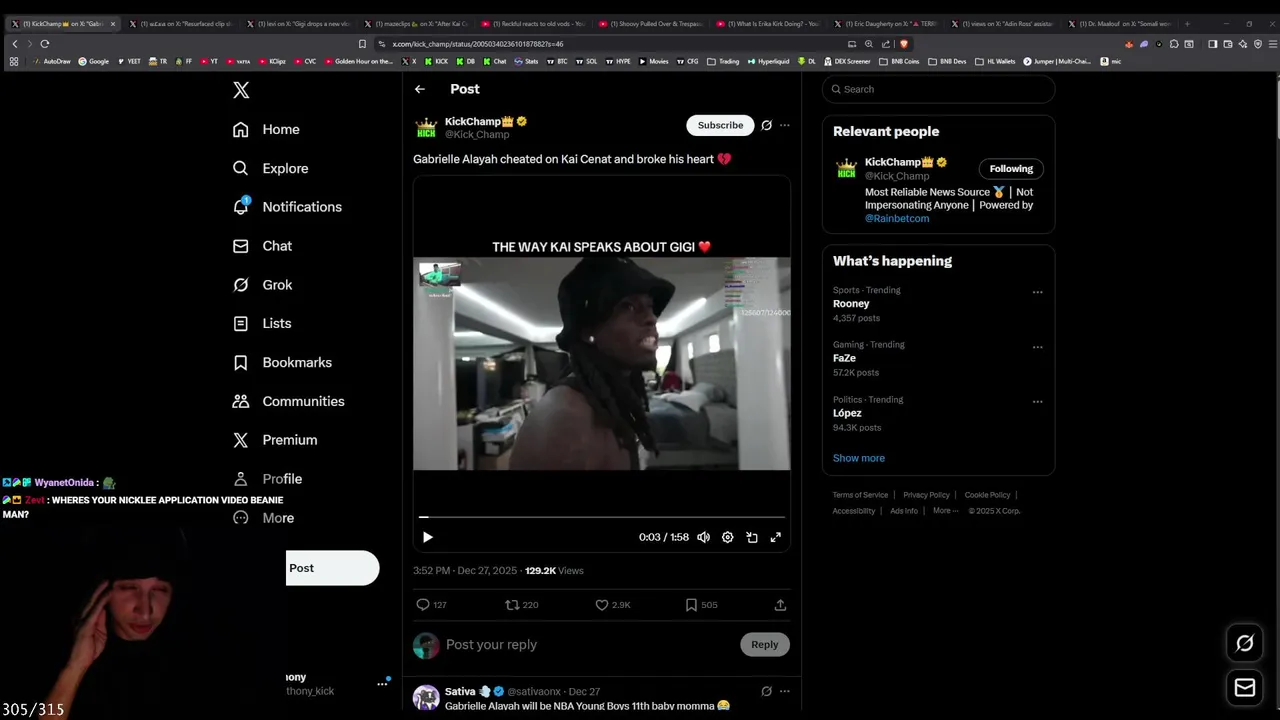Expand the More footer links dropdown
The image size is (1280, 720).
tap(945, 511)
